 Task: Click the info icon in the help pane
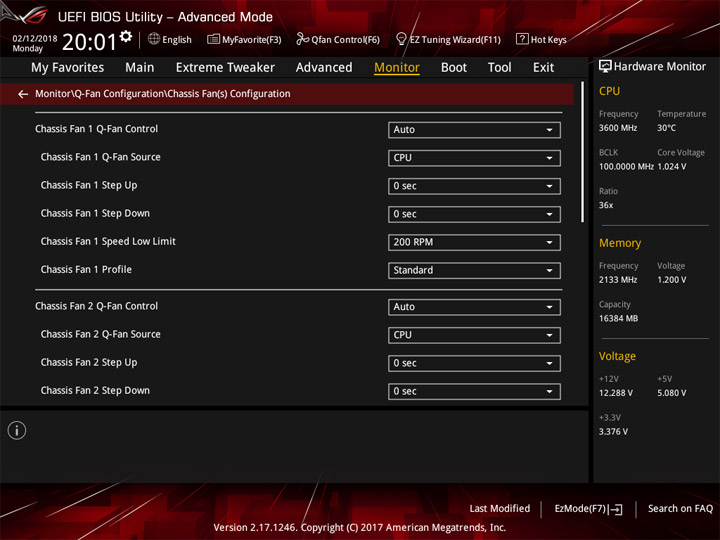click(17, 430)
